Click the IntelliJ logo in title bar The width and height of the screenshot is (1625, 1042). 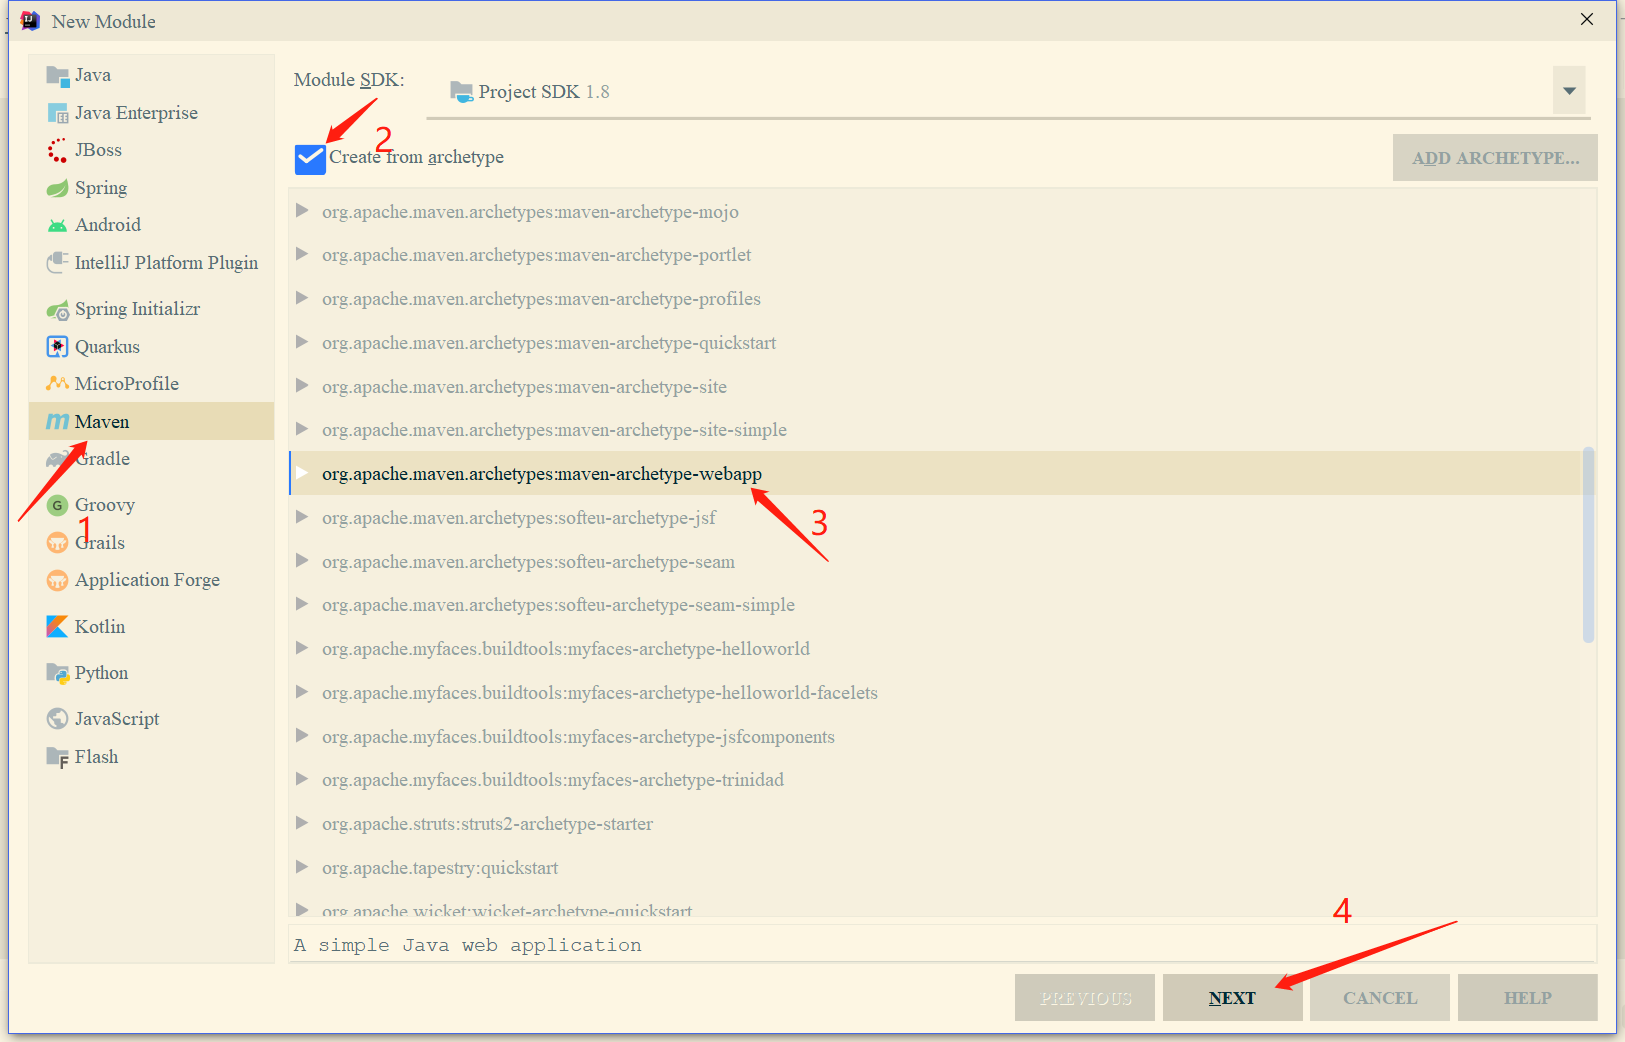30,21
